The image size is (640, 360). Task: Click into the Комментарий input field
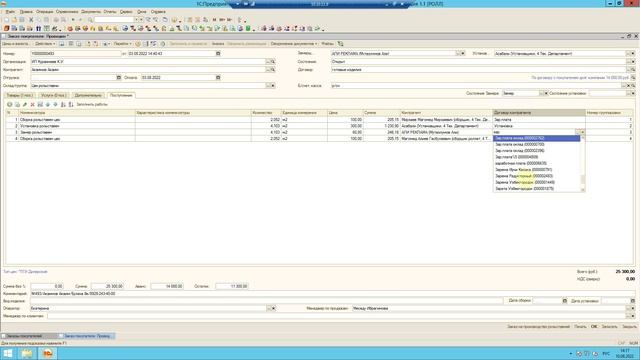click(x=332, y=294)
